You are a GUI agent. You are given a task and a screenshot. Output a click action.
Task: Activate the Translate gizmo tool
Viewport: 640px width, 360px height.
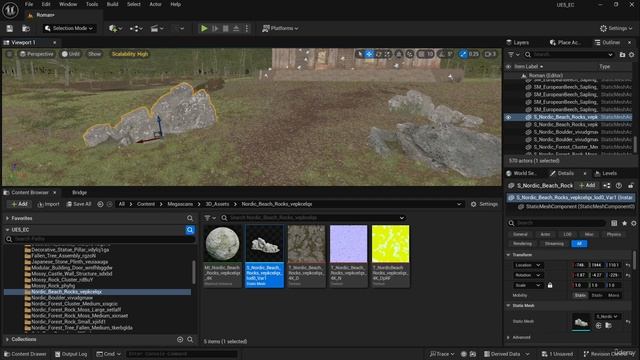tap(369, 54)
